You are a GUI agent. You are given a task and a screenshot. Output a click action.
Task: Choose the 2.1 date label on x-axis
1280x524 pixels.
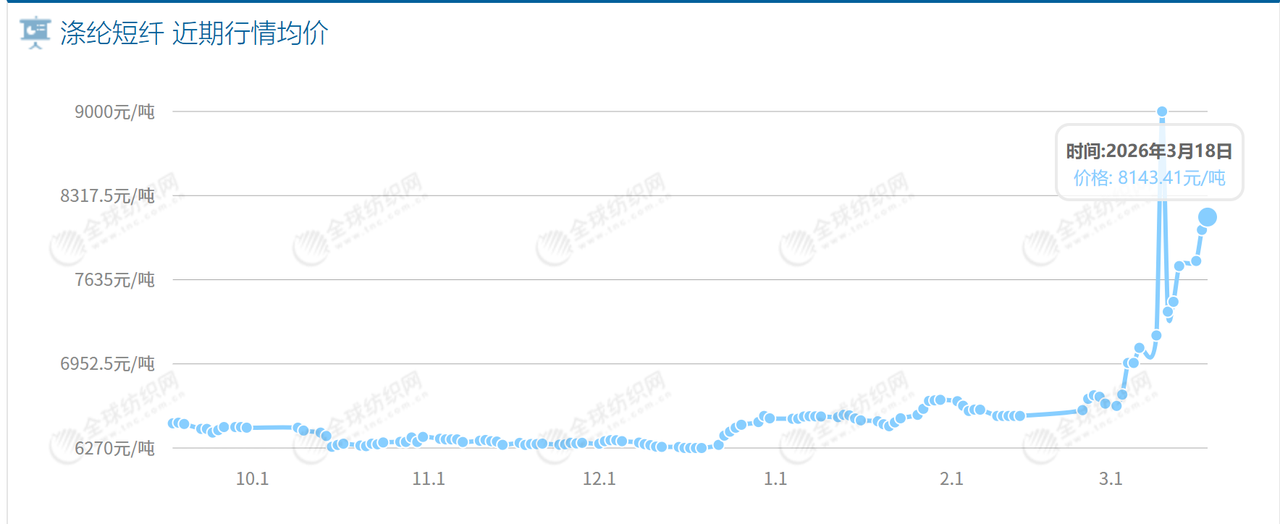click(x=951, y=479)
